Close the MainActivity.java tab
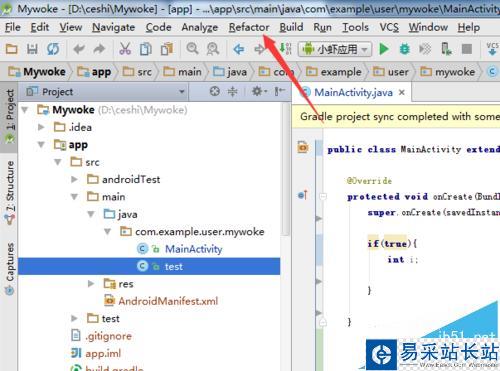This screenshot has width=500, height=371. pyautogui.click(x=402, y=92)
